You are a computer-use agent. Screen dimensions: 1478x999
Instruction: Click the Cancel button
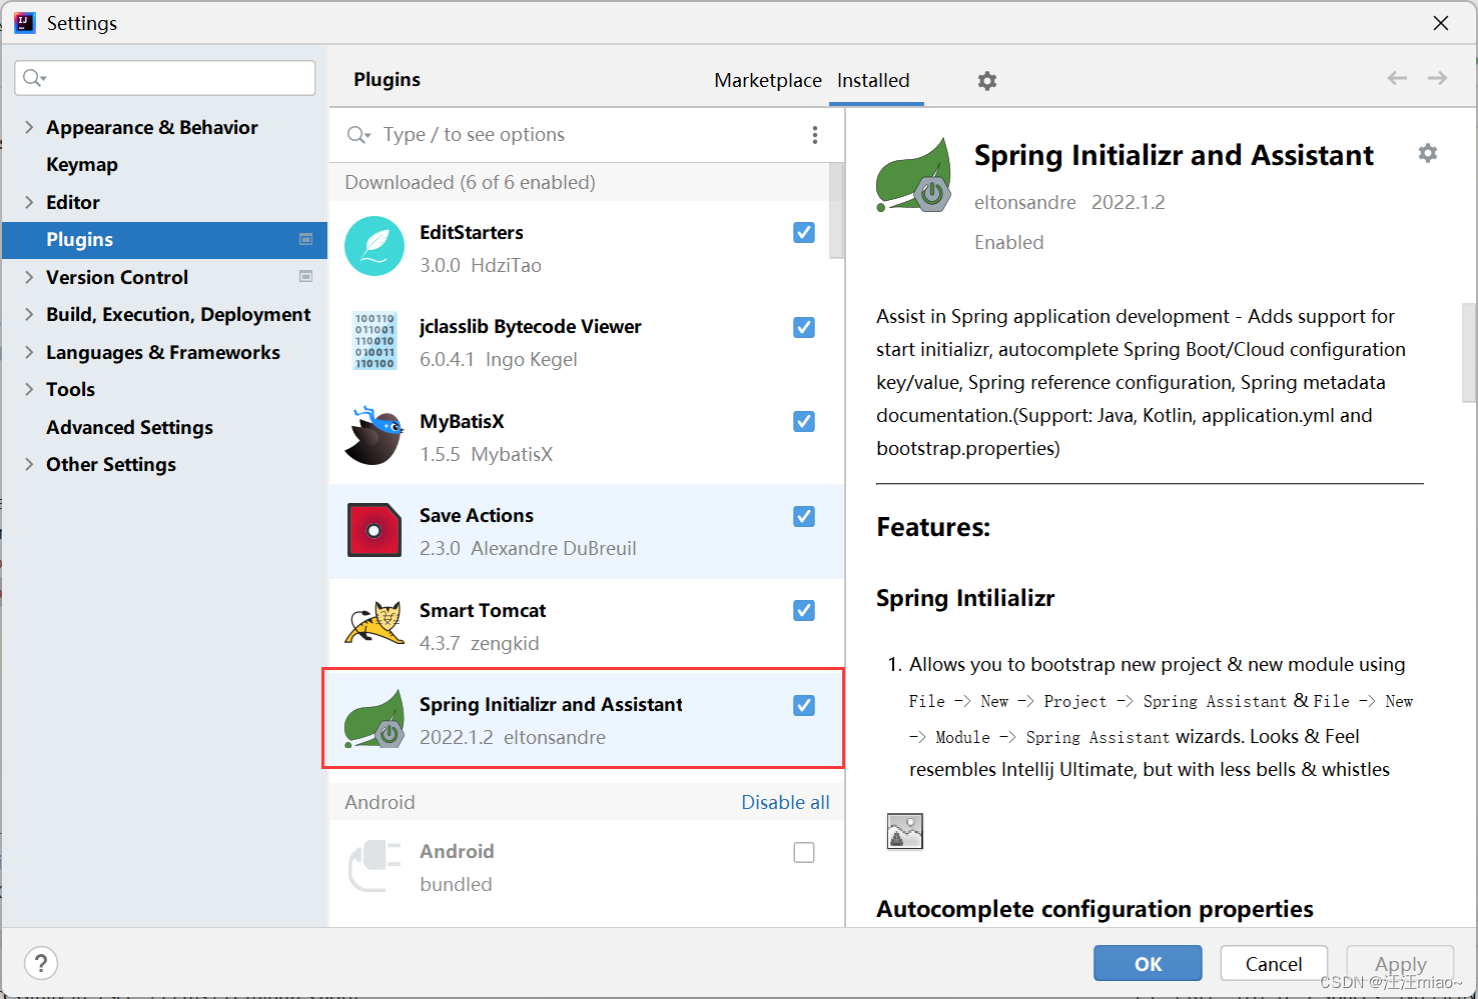pos(1274,963)
